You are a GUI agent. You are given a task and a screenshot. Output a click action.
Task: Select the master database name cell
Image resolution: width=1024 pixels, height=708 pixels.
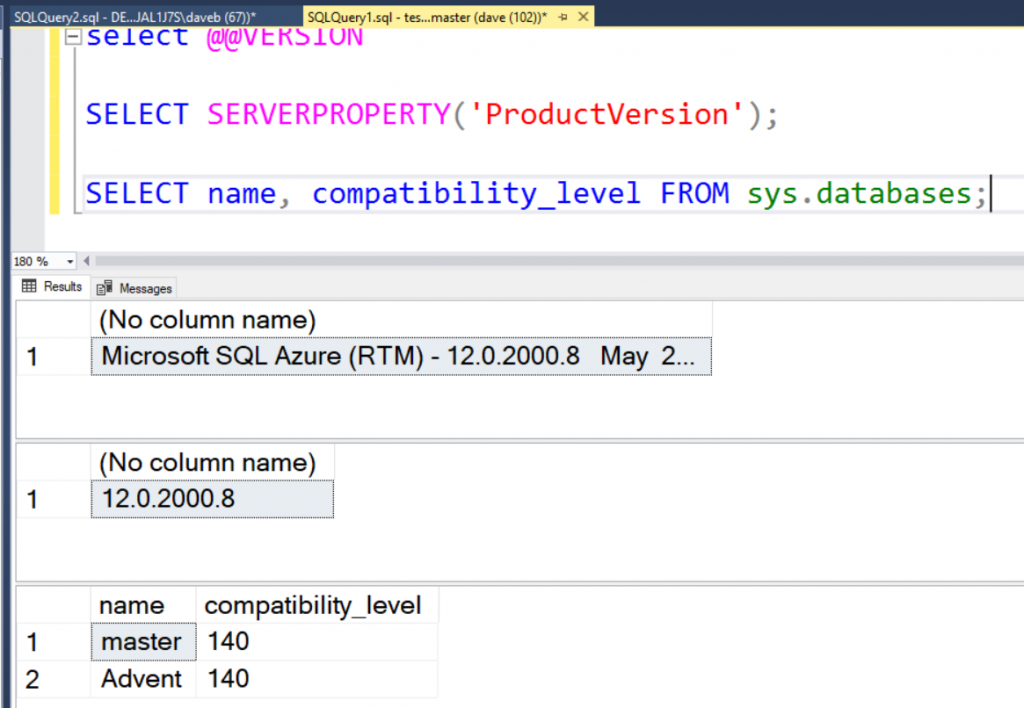coord(142,641)
